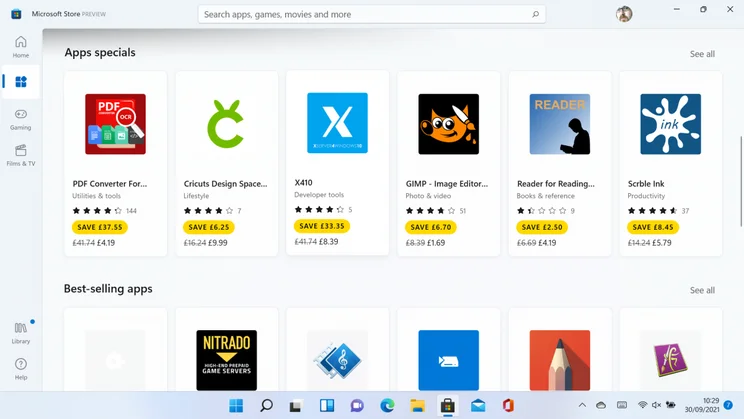Click the muted volume tray icon

(657, 405)
